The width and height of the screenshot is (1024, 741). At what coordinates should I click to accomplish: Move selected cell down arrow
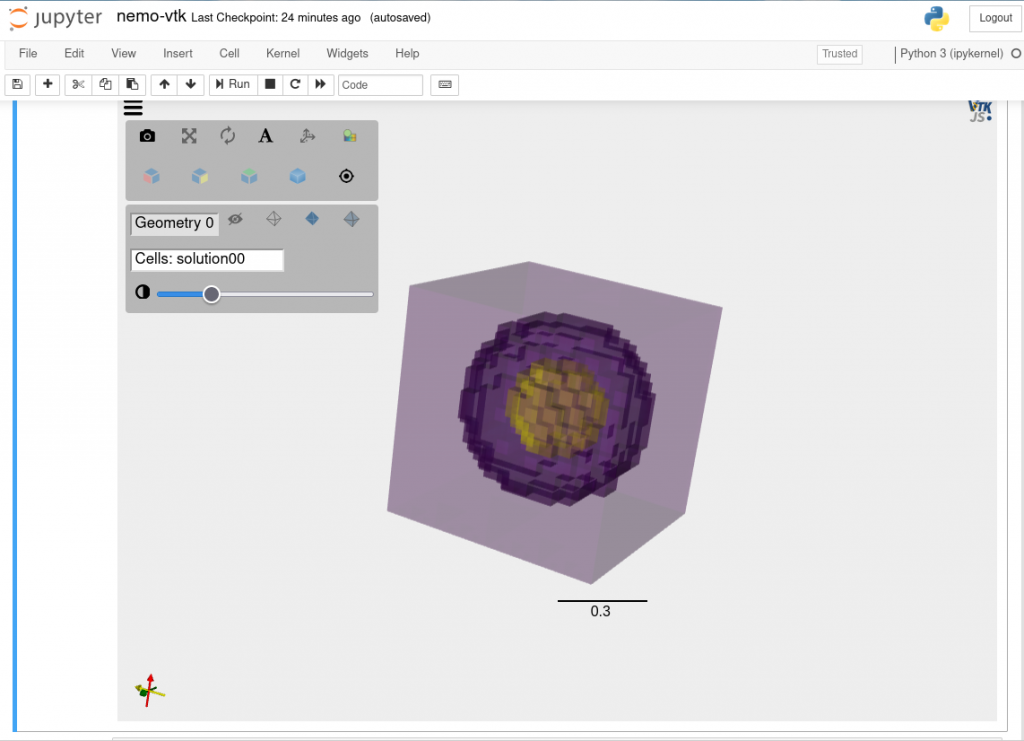[x=191, y=84]
